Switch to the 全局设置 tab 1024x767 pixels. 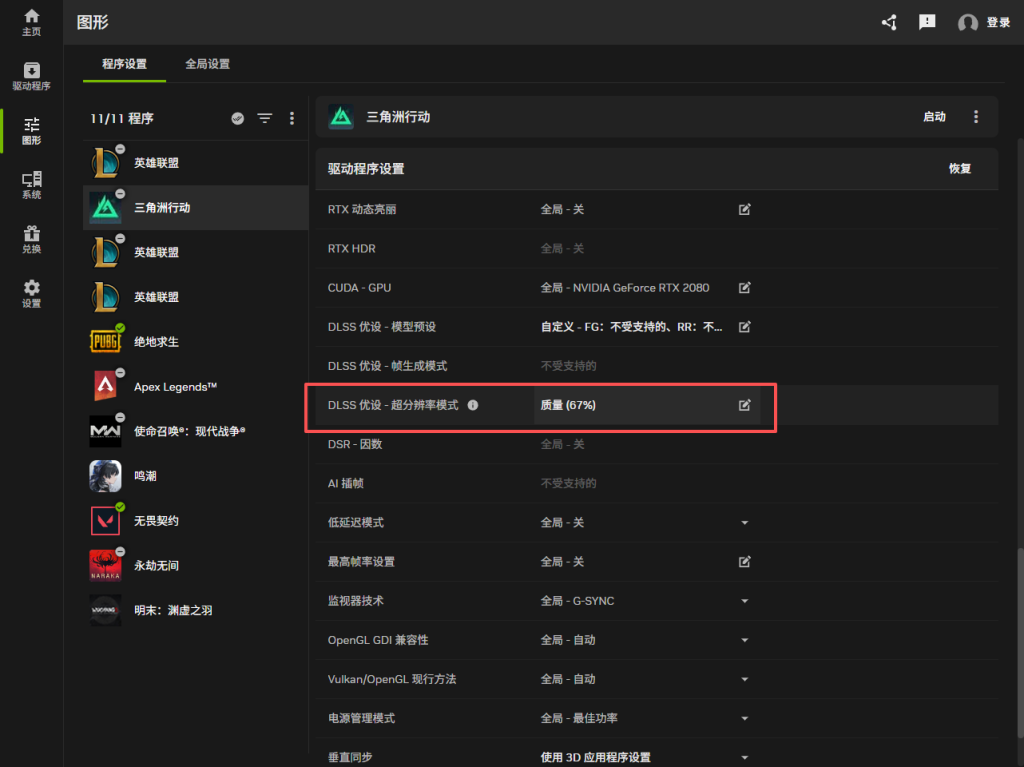pyautogui.click(x=207, y=64)
